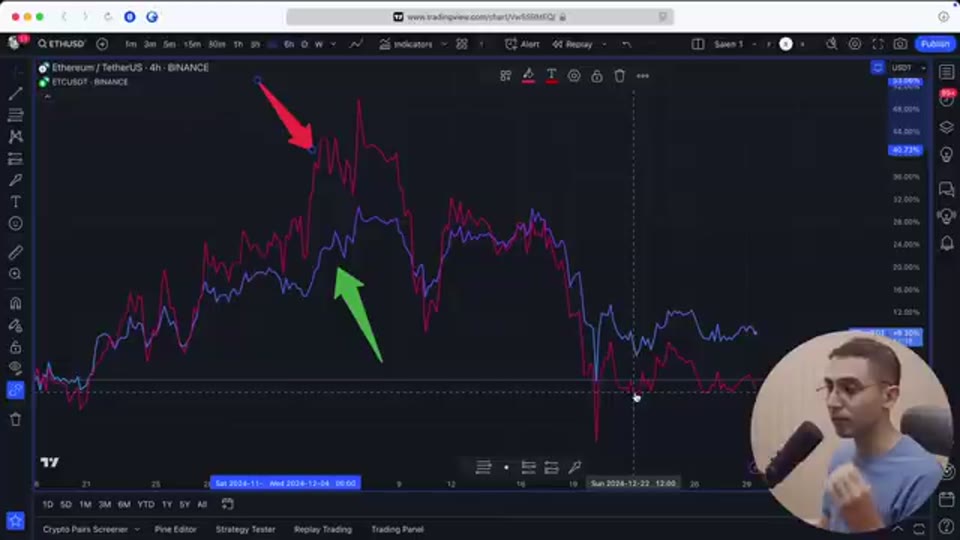The width and height of the screenshot is (960, 540).
Task: Select the 1m timeframe
Action: point(130,44)
